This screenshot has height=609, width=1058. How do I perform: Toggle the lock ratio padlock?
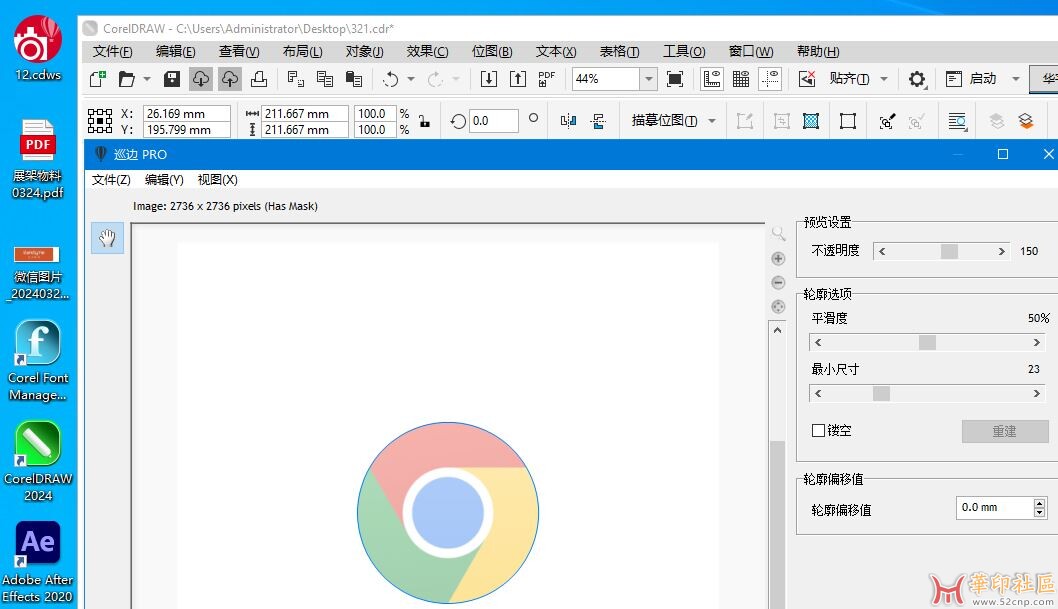pyautogui.click(x=424, y=121)
